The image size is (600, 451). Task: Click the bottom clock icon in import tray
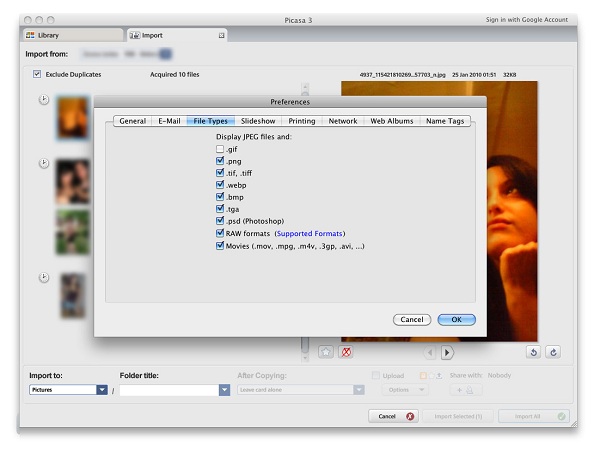[x=44, y=277]
